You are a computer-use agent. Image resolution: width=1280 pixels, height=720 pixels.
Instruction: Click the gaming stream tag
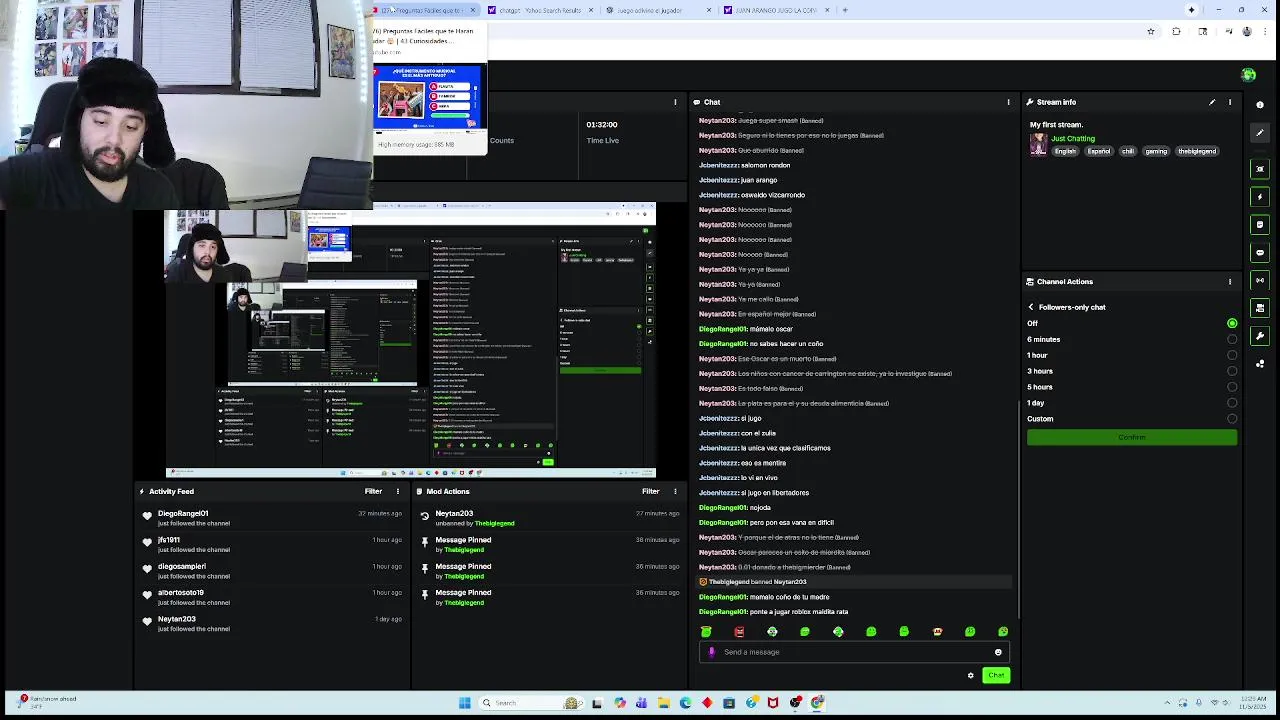1156,151
